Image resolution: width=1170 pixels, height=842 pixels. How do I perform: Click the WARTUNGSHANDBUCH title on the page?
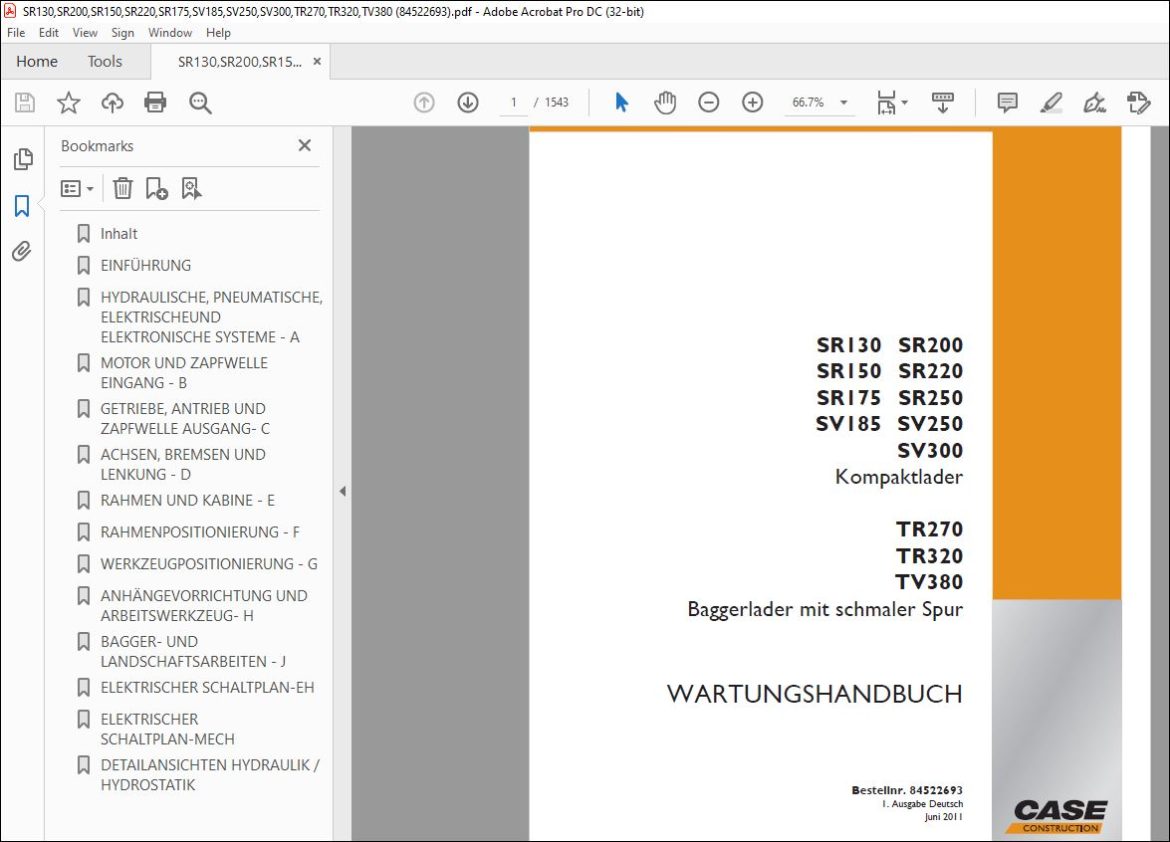pyautogui.click(x=815, y=694)
